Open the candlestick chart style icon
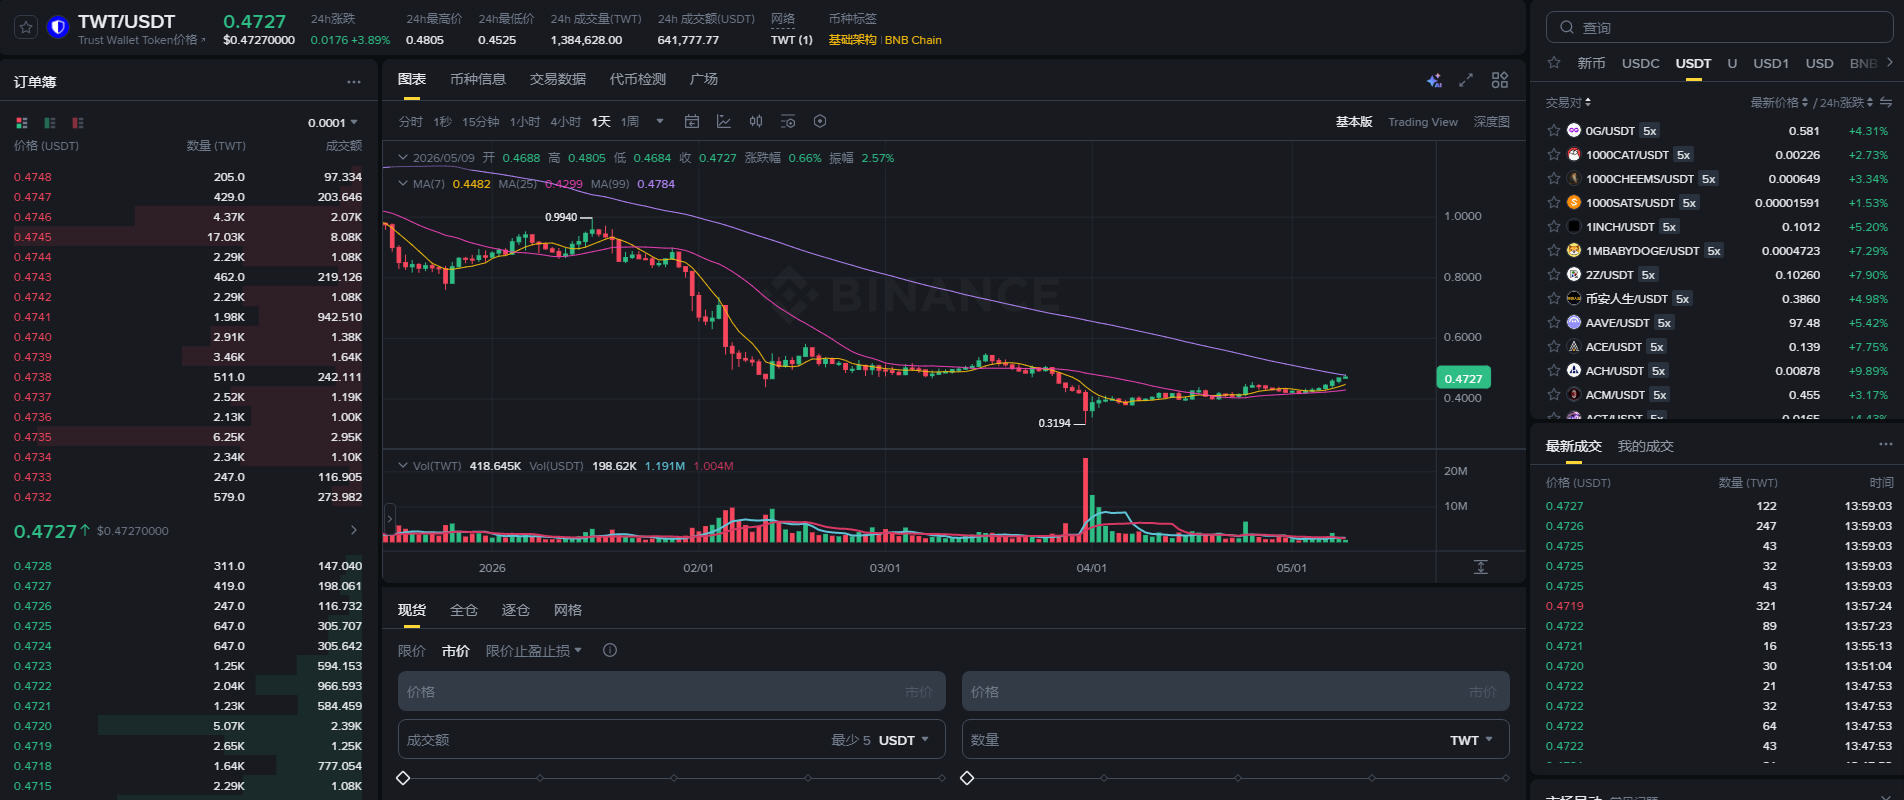This screenshot has width=1904, height=800. click(756, 122)
